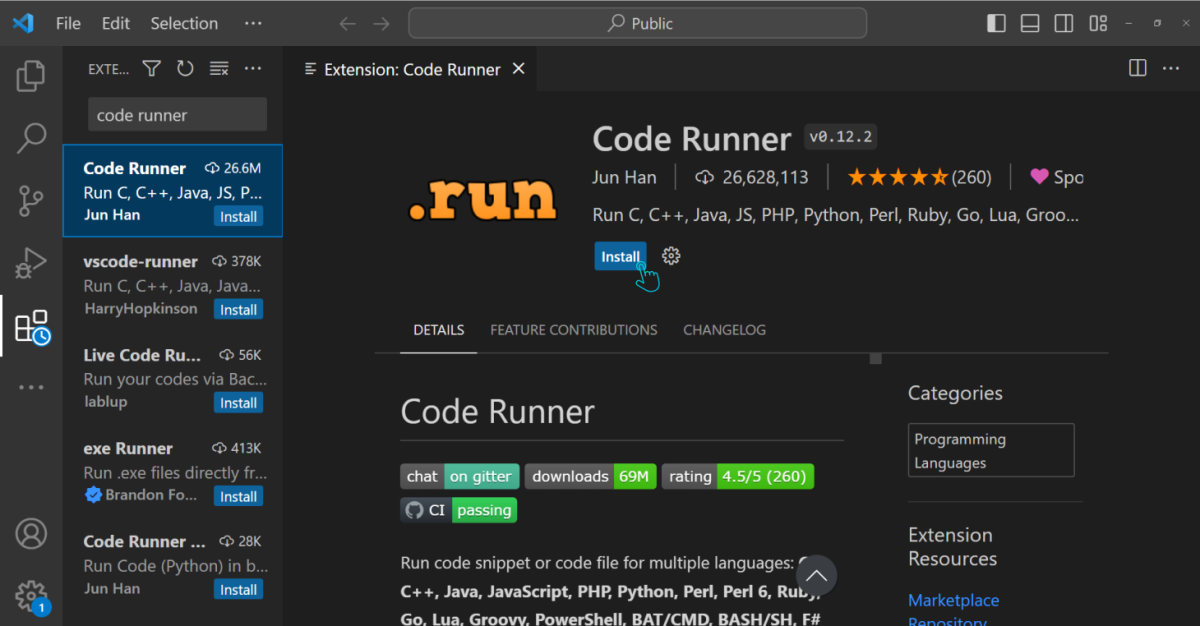Open the Source Control view

point(31,200)
